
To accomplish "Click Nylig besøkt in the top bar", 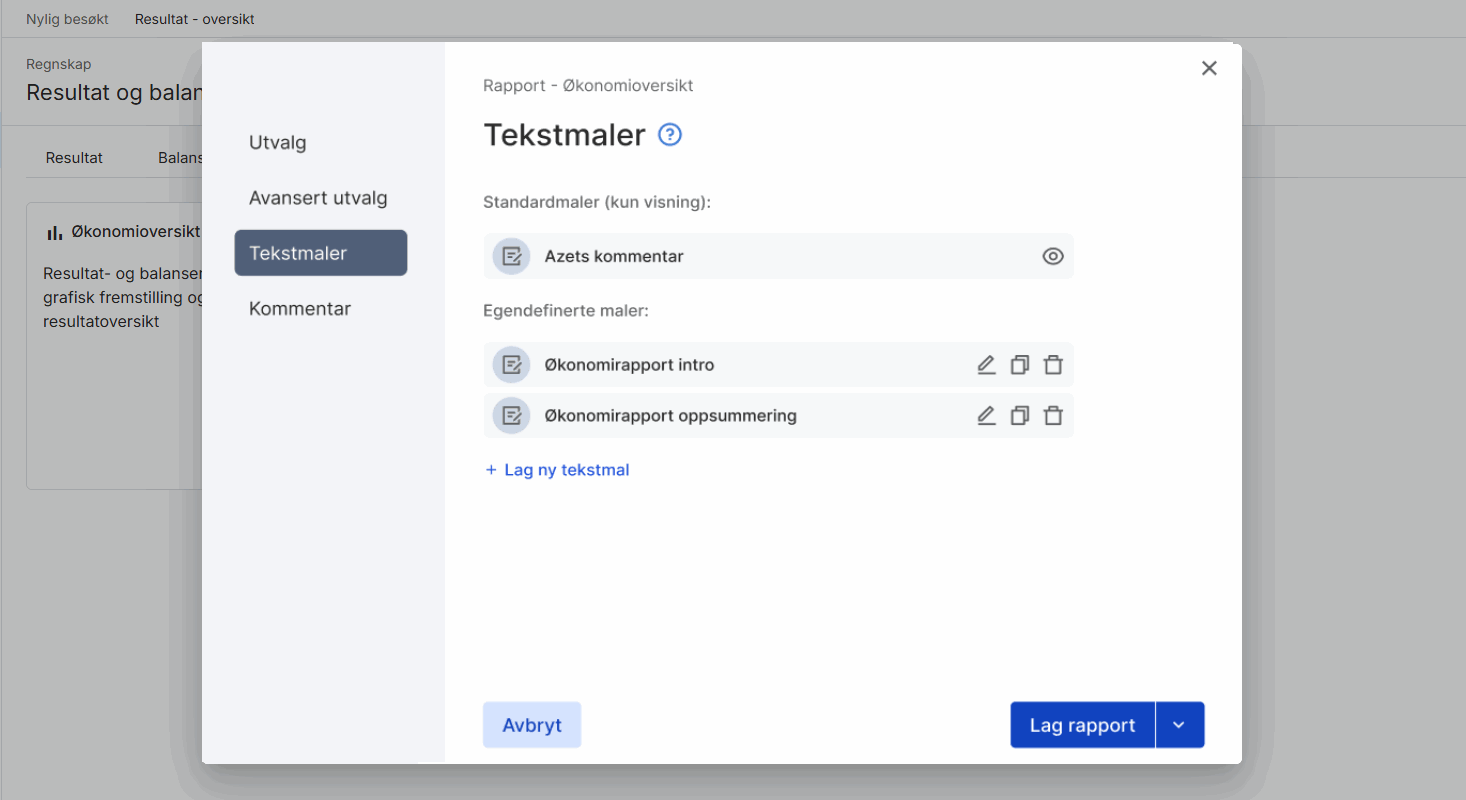I will click(67, 19).
